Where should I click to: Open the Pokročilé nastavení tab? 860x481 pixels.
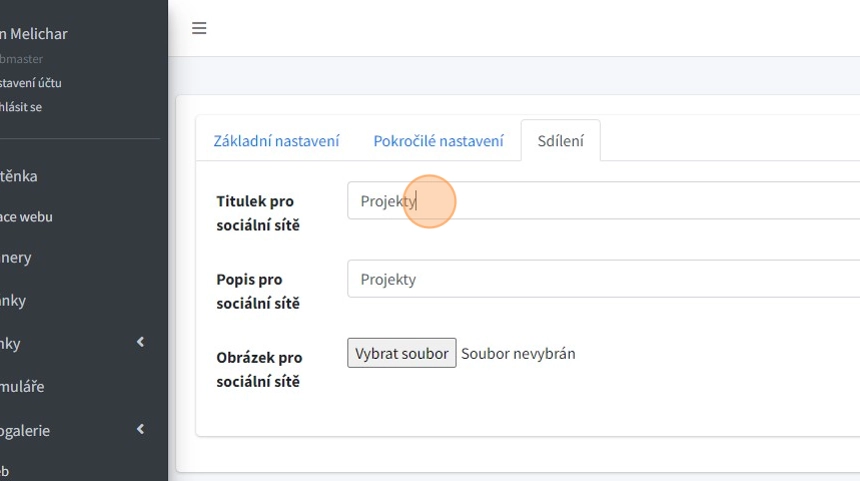coord(438,141)
